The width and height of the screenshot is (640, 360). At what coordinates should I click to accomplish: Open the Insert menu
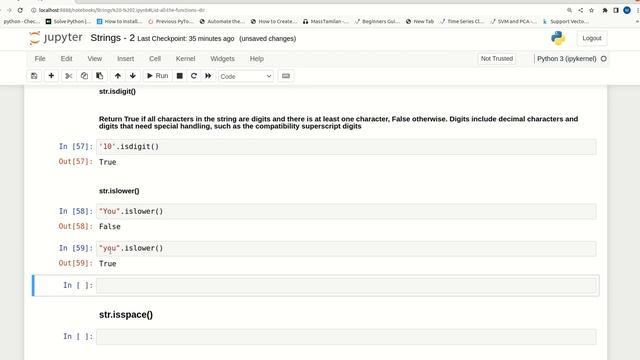[x=126, y=59]
